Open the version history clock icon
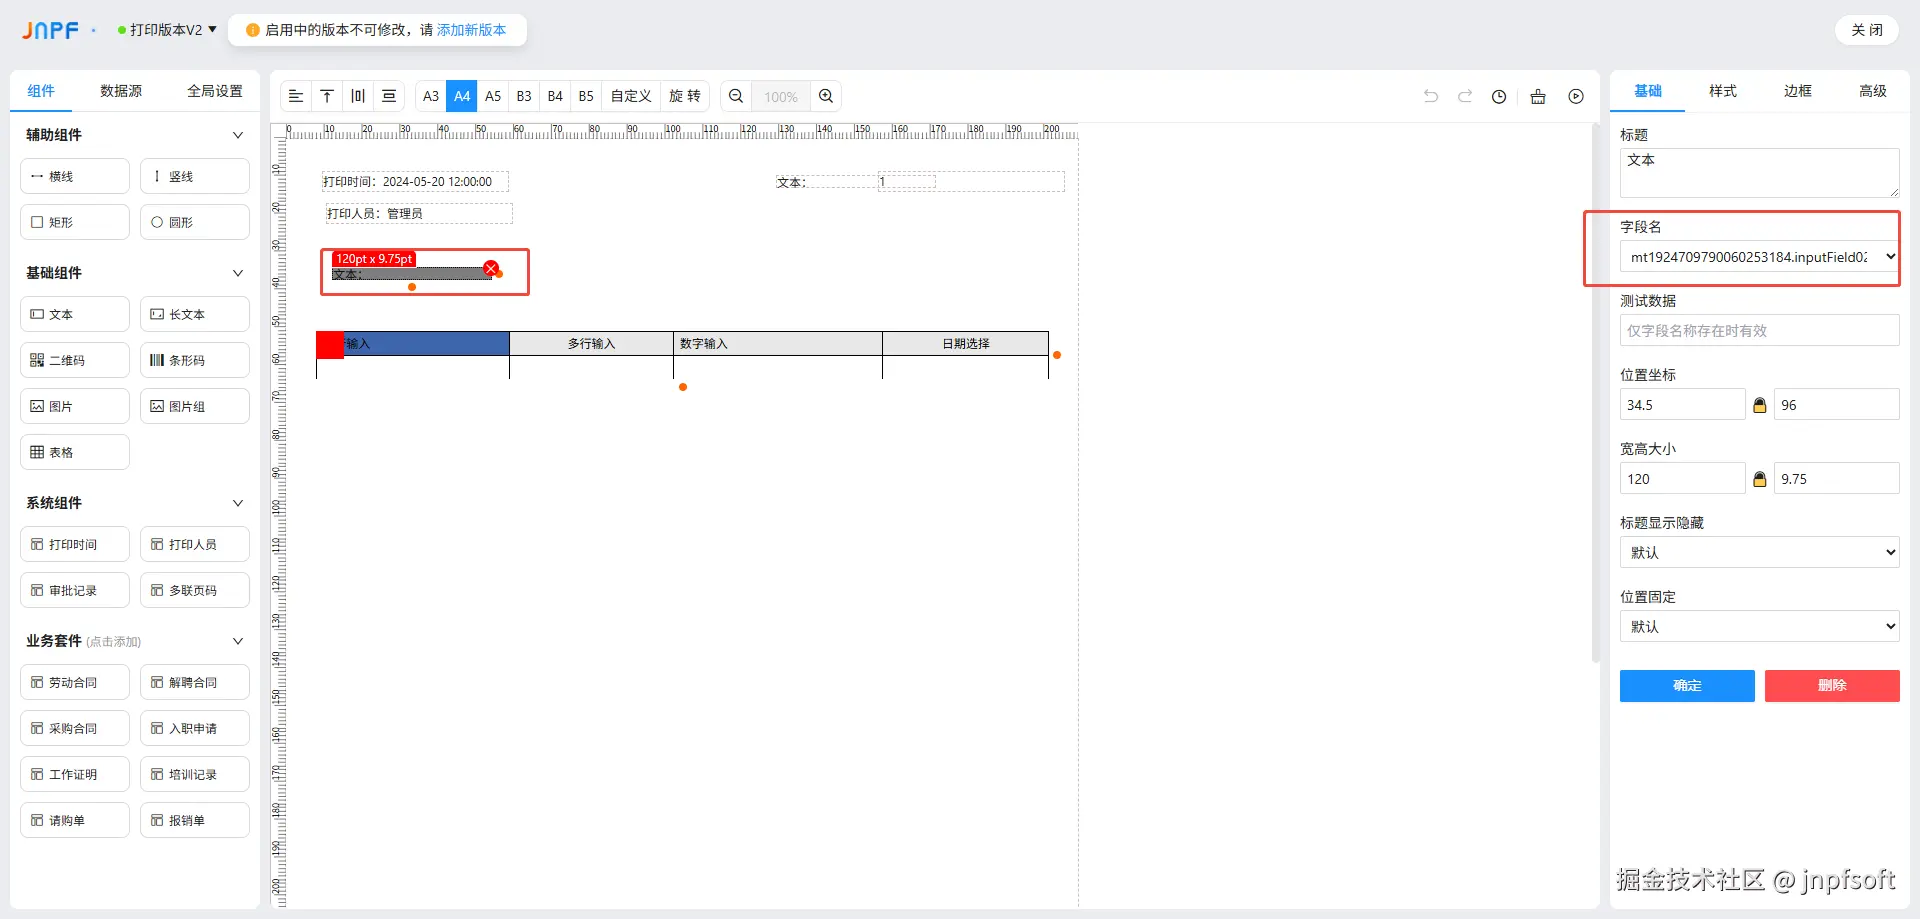The image size is (1920, 919). 1499,96
